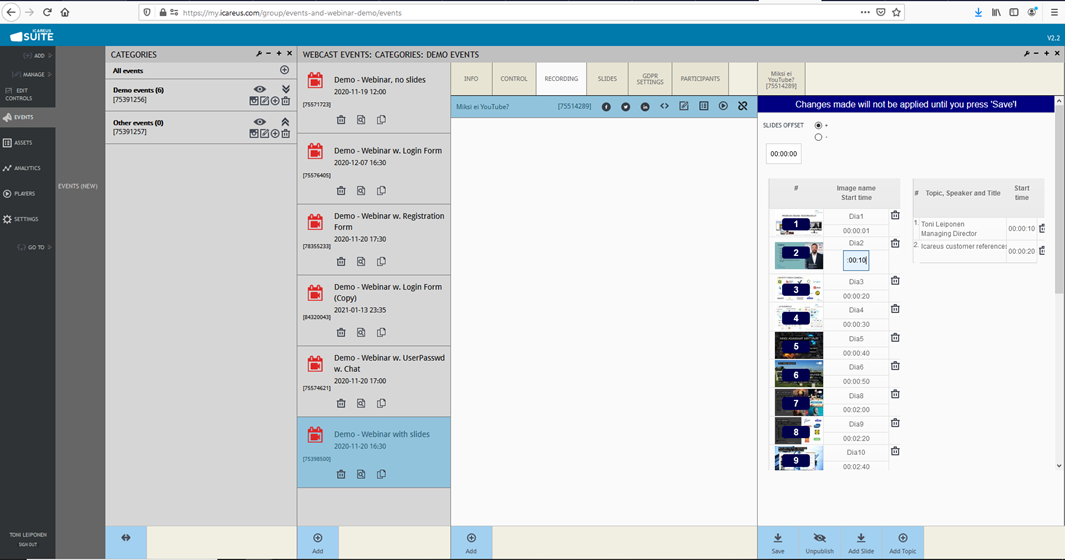
Task: Open Categories panel wrench settings
Action: [x=259, y=54]
